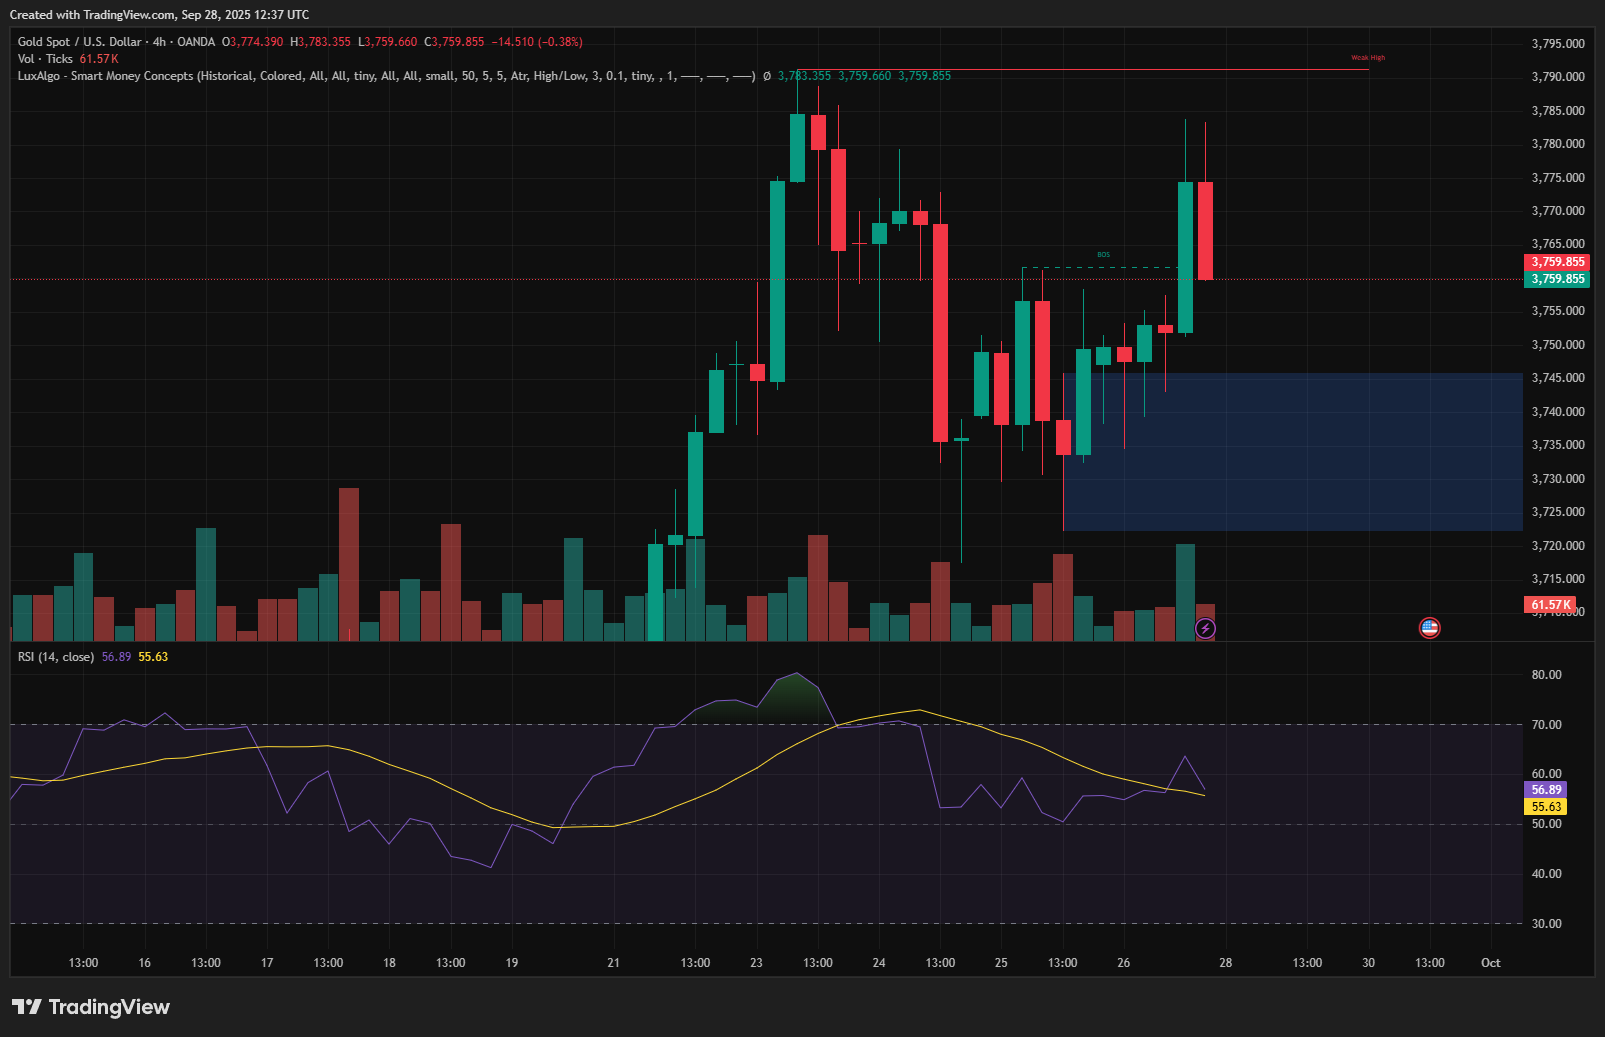Image resolution: width=1605 pixels, height=1037 pixels.
Task: Click the Oct label on time axis
Action: click(1490, 963)
